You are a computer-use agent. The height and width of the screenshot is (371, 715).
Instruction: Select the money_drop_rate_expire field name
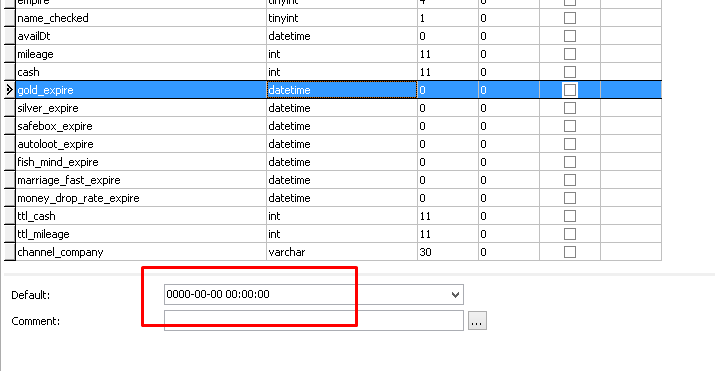[78, 198]
